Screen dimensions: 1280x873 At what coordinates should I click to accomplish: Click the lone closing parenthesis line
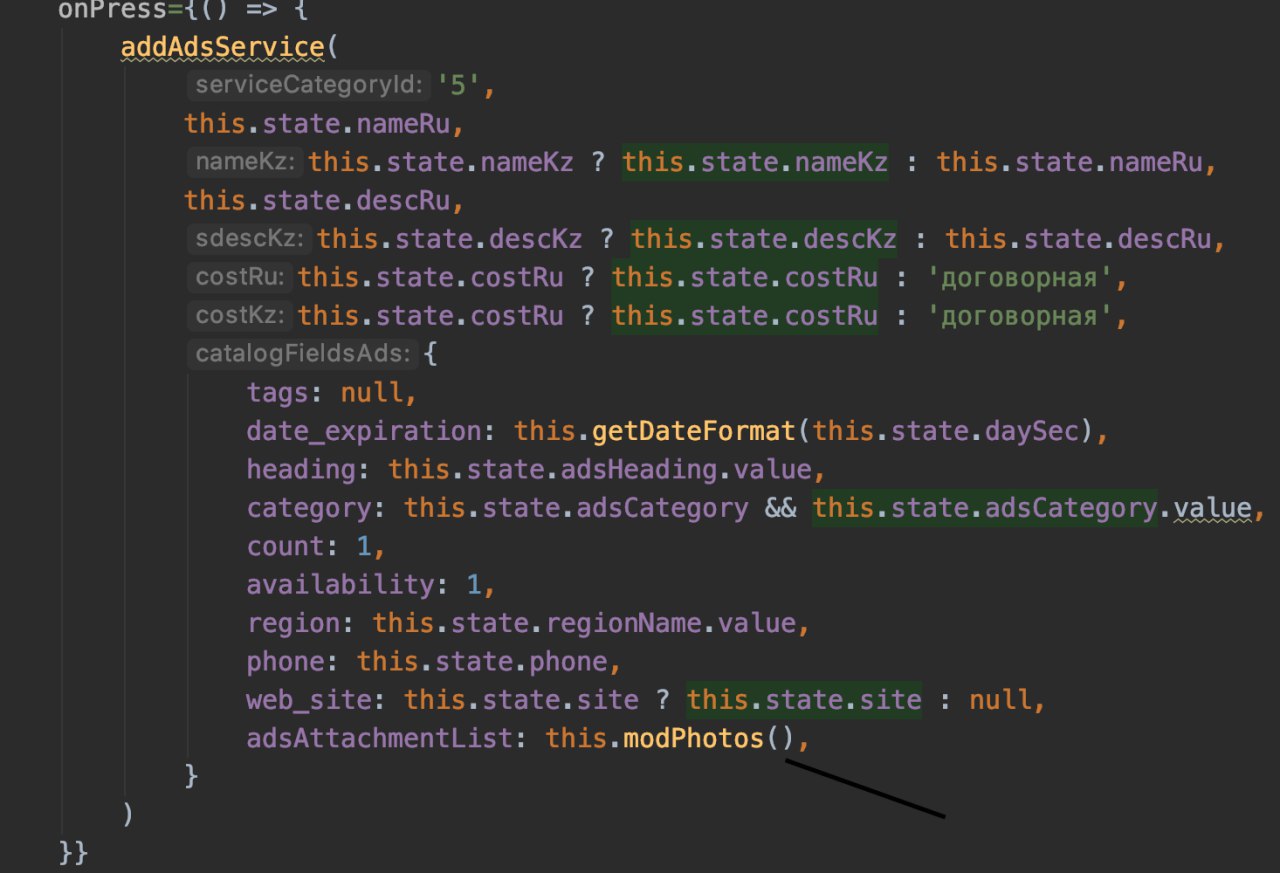(x=128, y=816)
